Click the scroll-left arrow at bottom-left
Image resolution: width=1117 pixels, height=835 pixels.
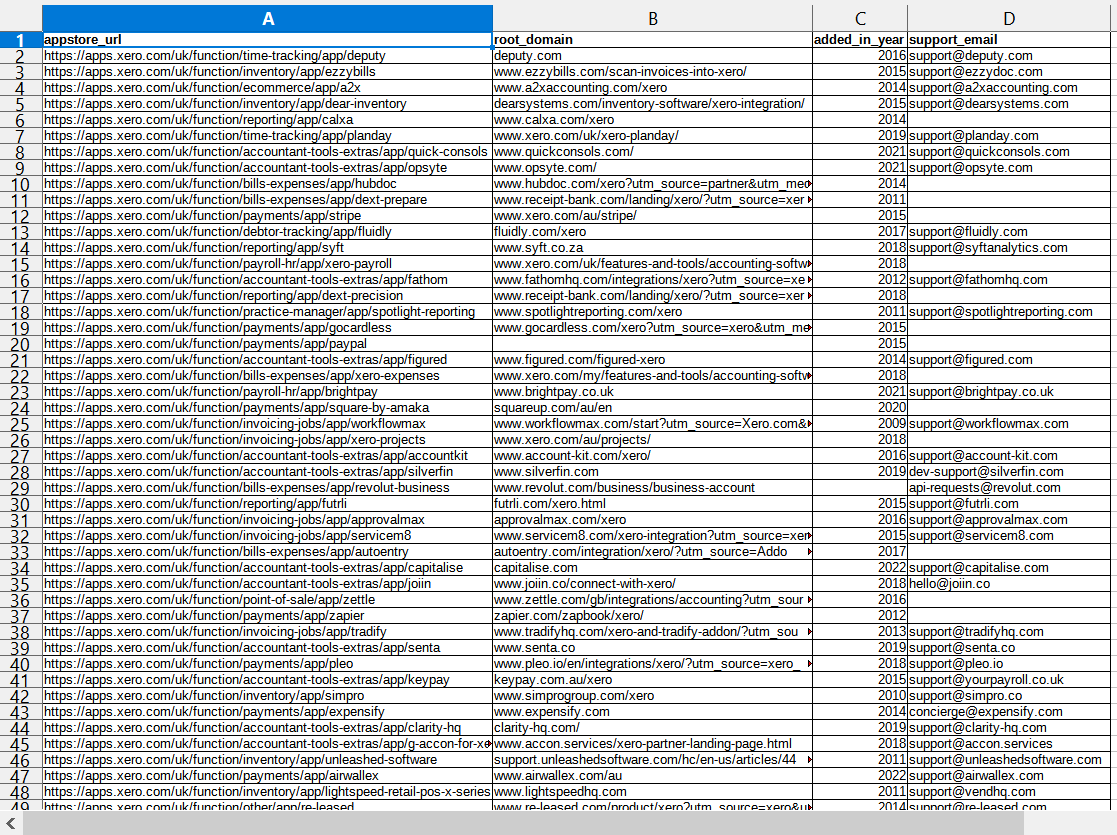(10, 823)
